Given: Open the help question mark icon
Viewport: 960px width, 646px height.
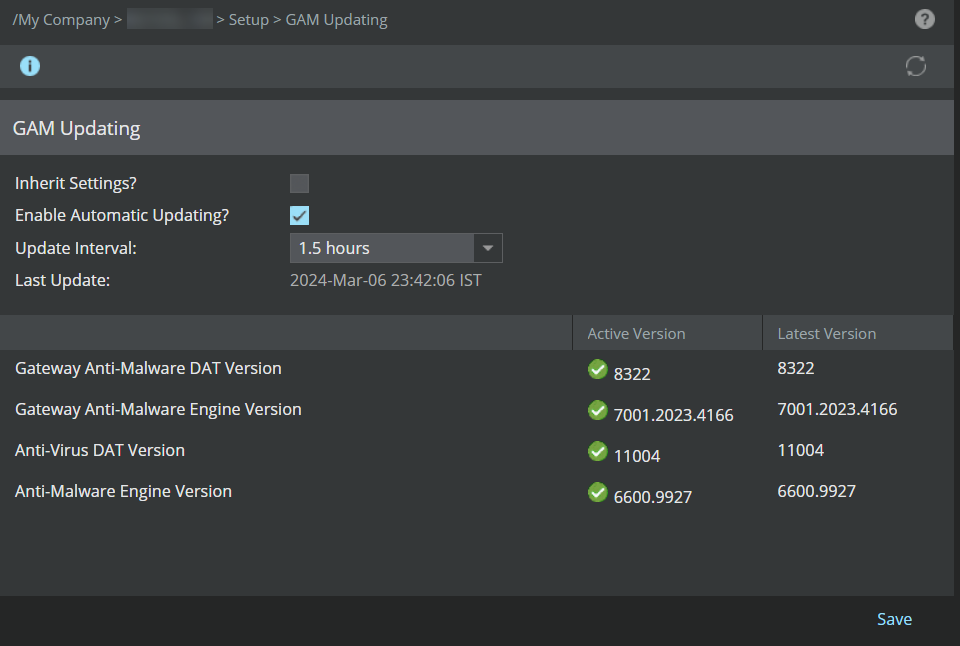Looking at the screenshot, I should 924,19.
